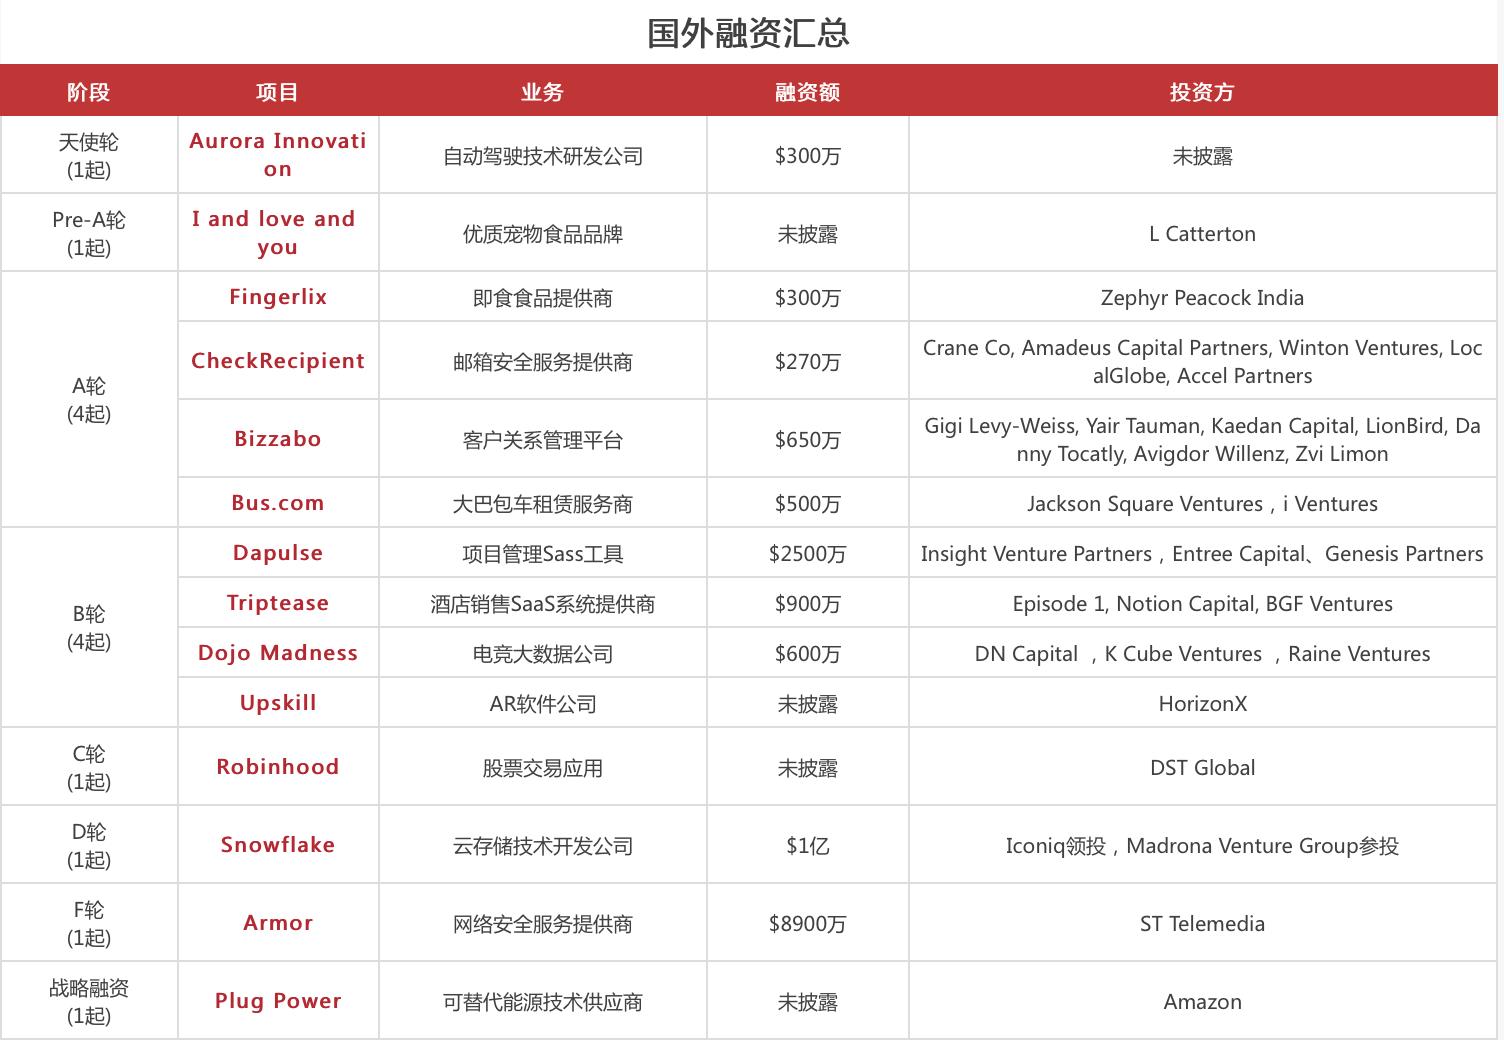The width and height of the screenshot is (1504, 1040).
Task: Select the L Catterton investor cell
Action: coord(1203,235)
